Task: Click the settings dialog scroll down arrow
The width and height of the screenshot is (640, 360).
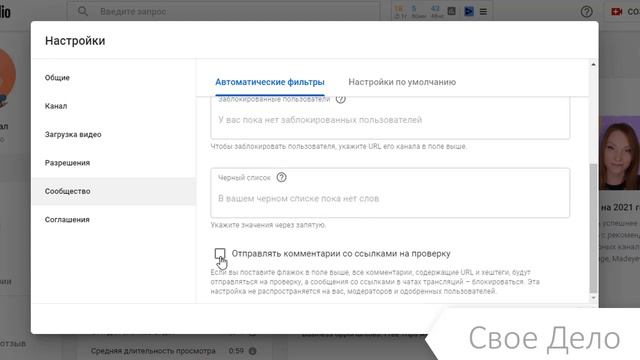Action: [593, 298]
